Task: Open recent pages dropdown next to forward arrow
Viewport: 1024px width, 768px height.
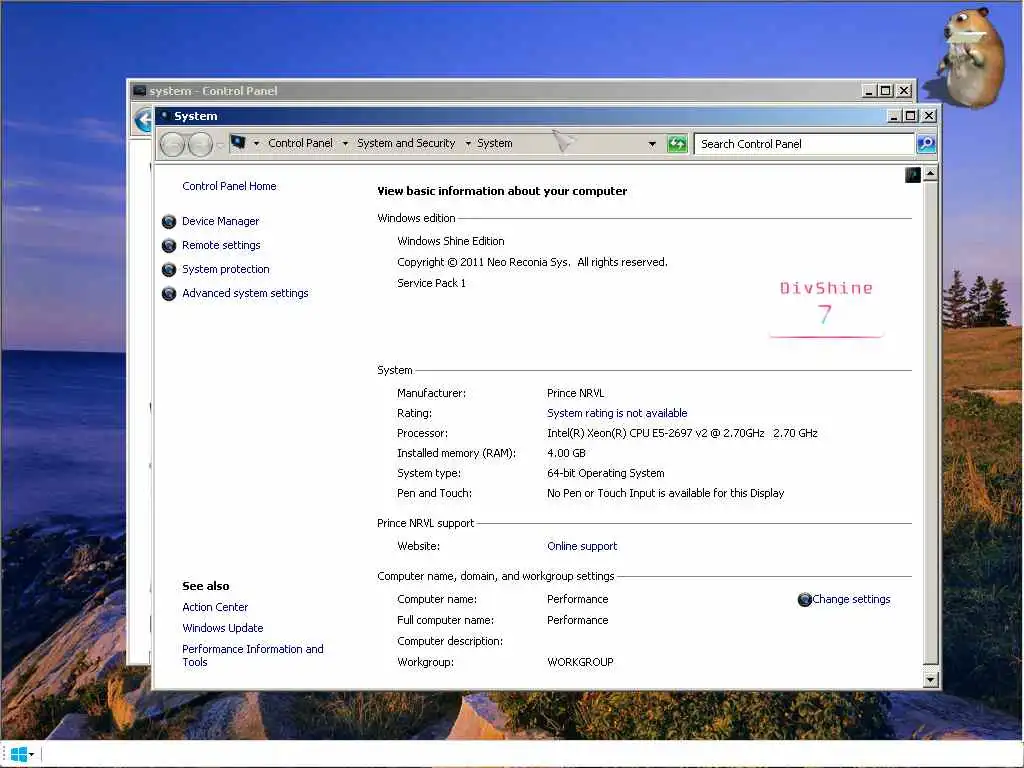Action: pos(220,145)
